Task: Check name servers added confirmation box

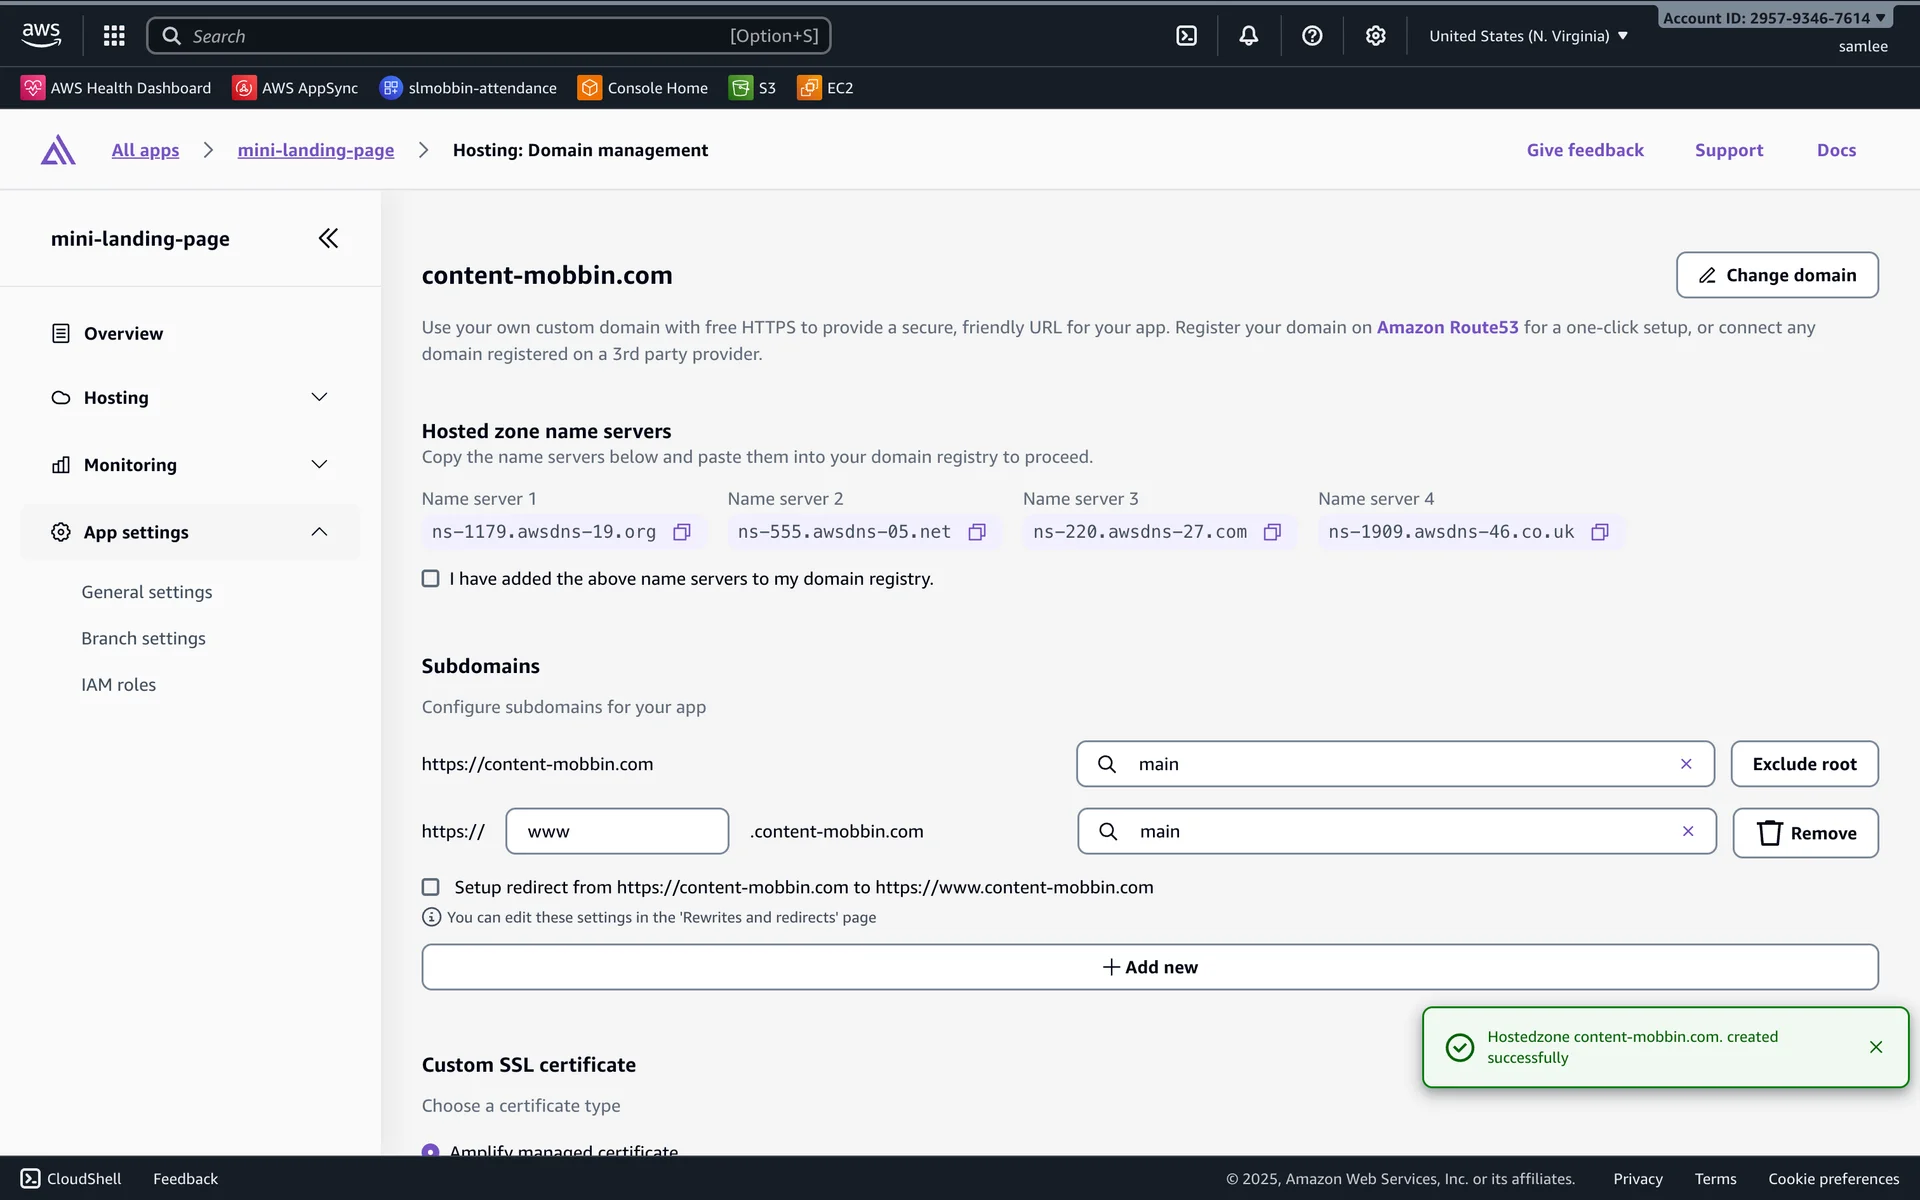Action: point(431,579)
